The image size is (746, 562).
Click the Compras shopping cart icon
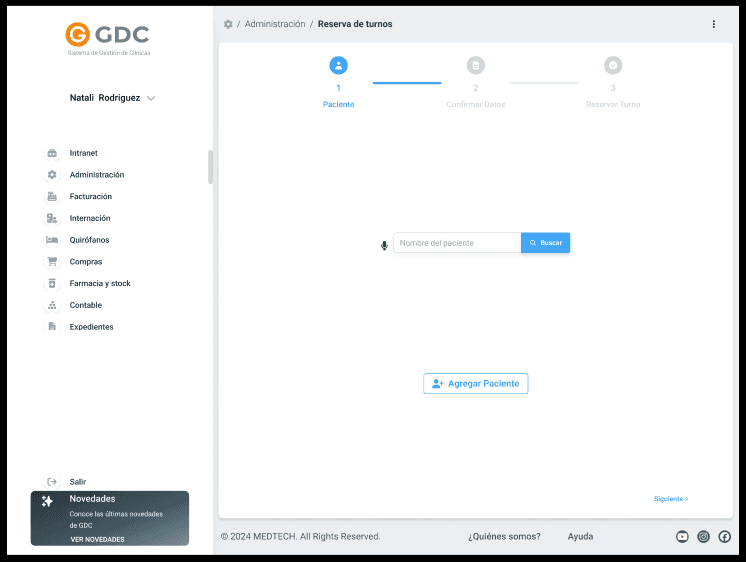(x=52, y=262)
